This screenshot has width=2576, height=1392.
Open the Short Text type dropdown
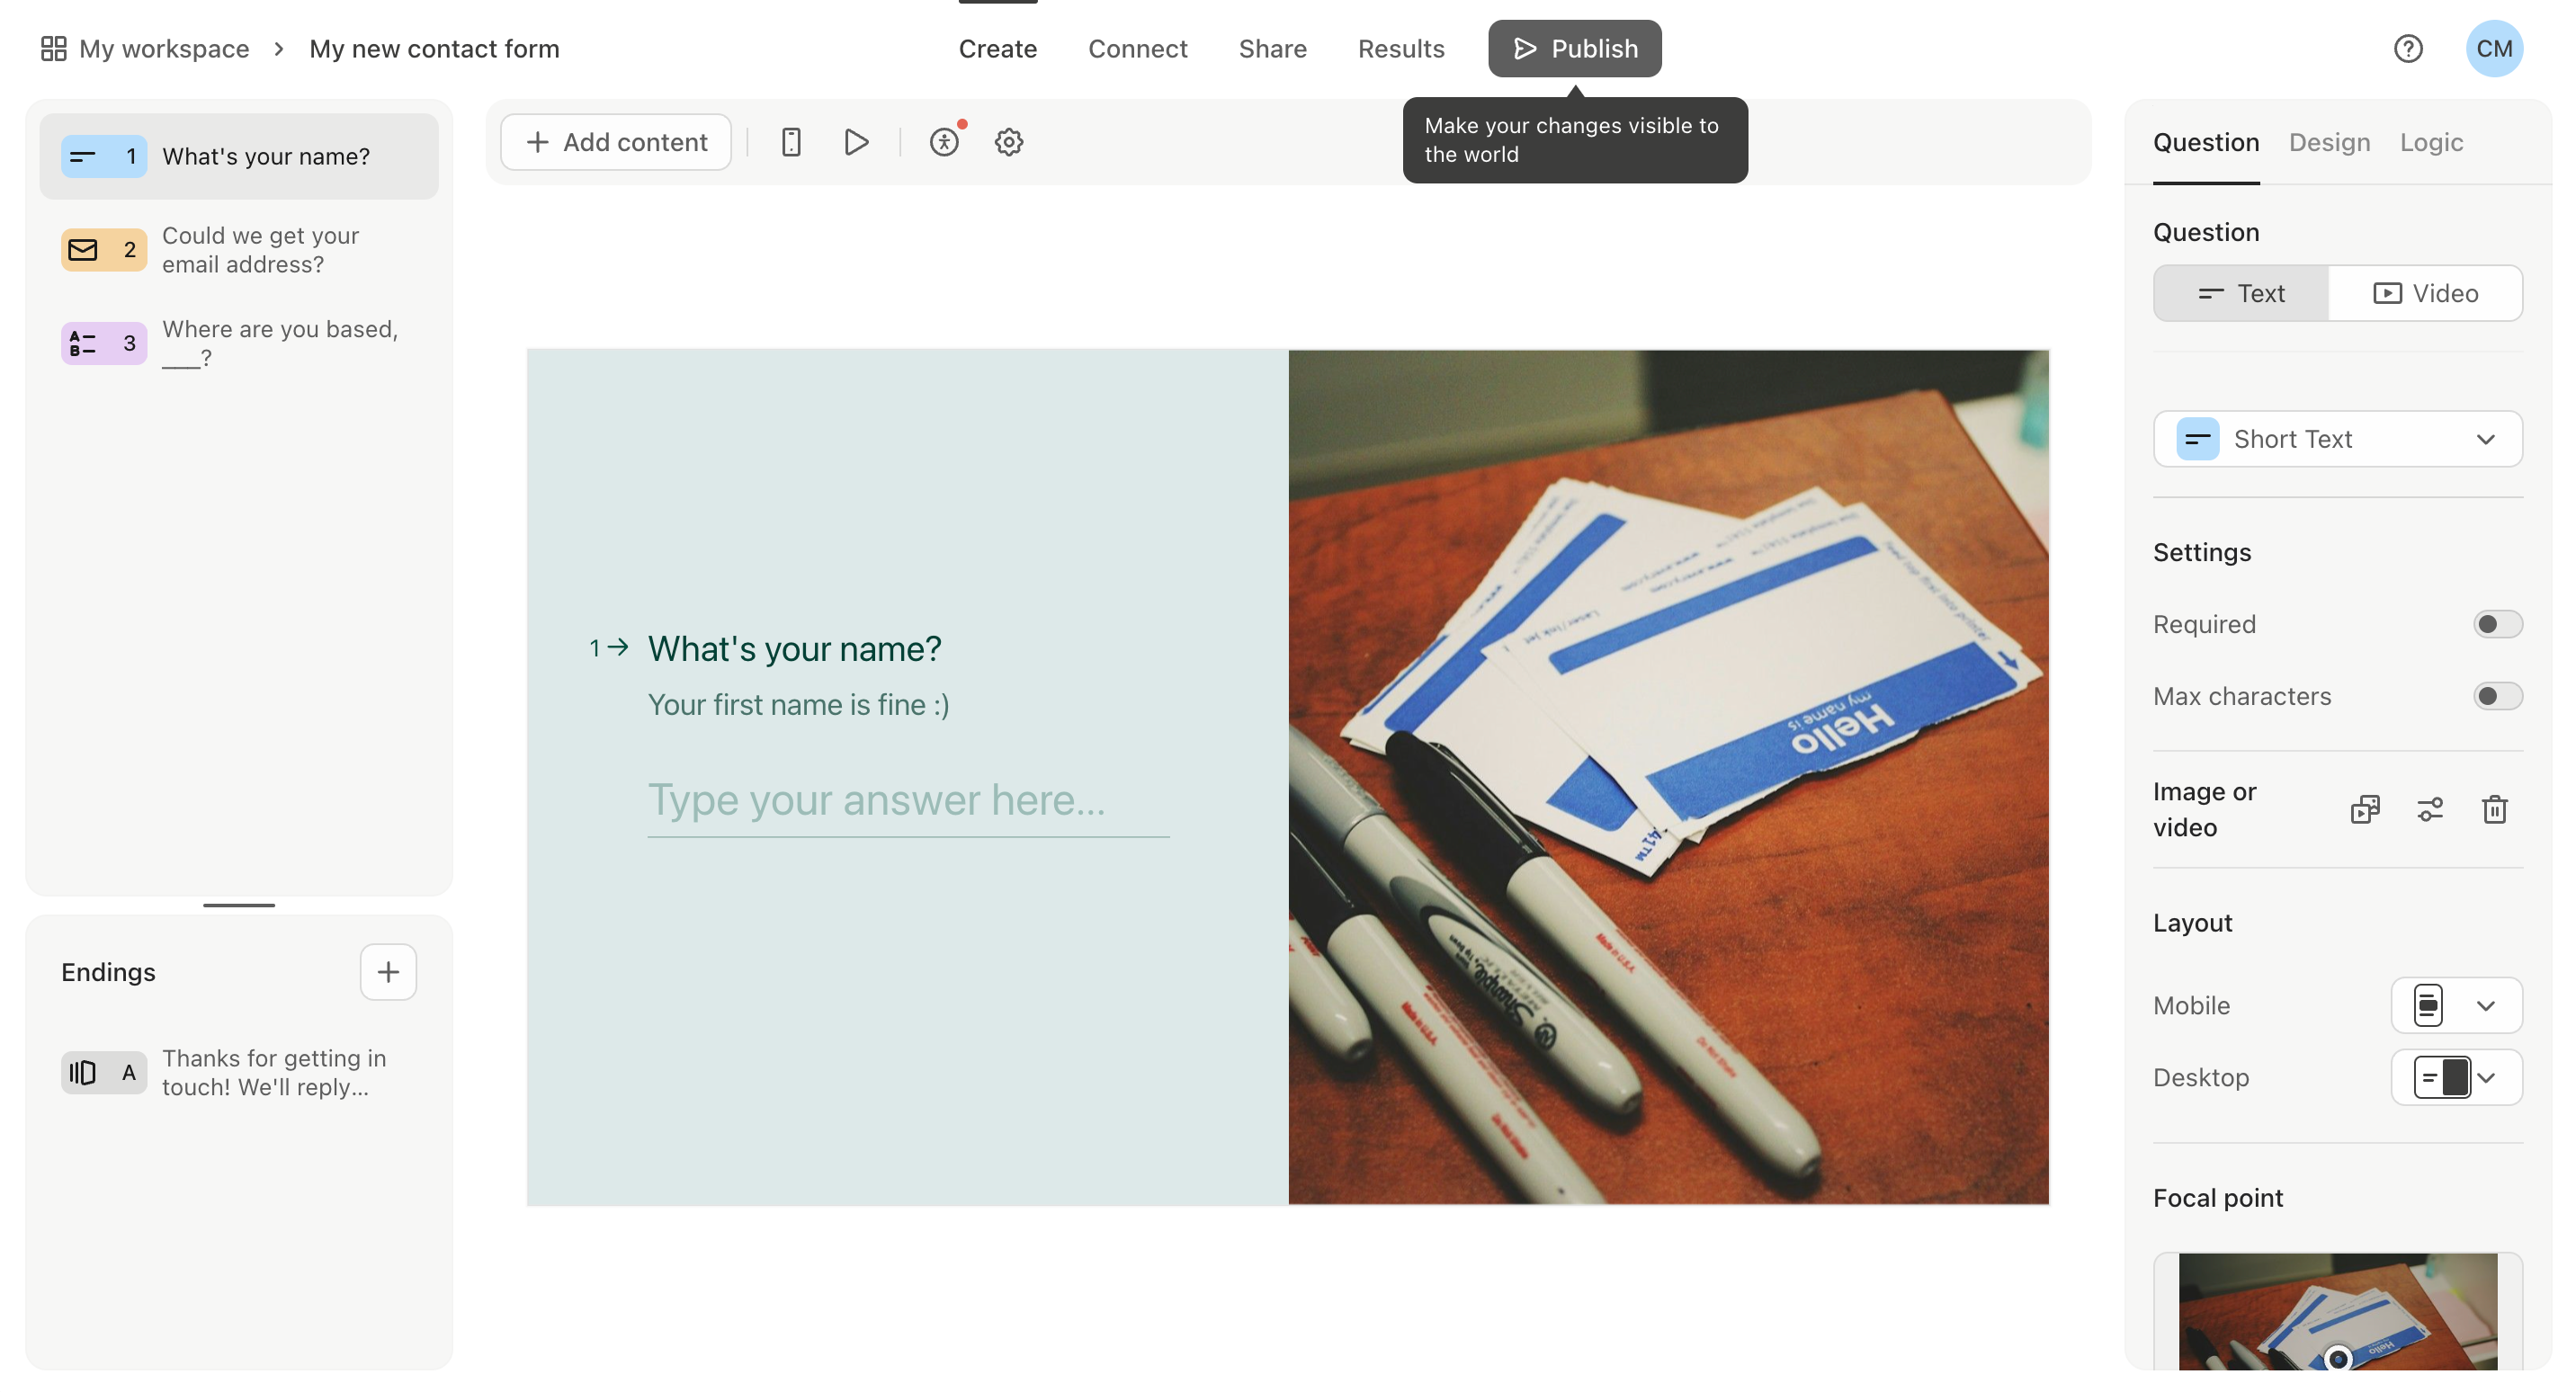pyautogui.click(x=2338, y=439)
